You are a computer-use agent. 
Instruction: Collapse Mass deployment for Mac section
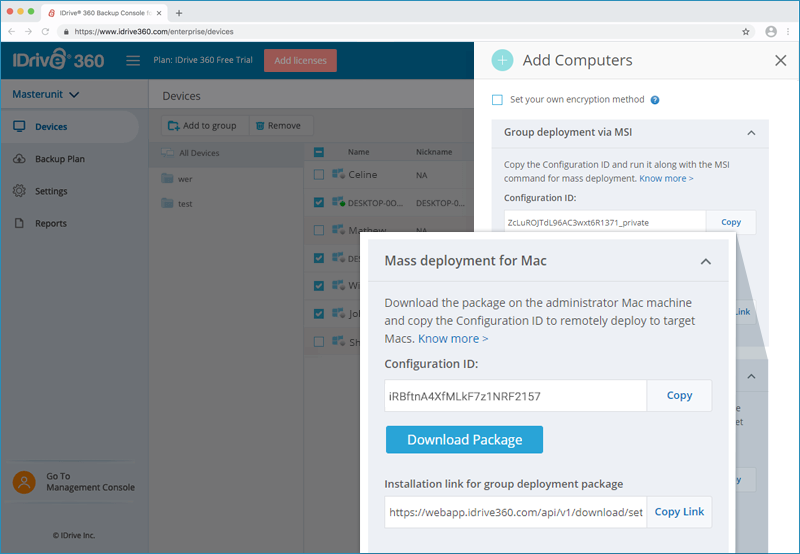pos(706,261)
